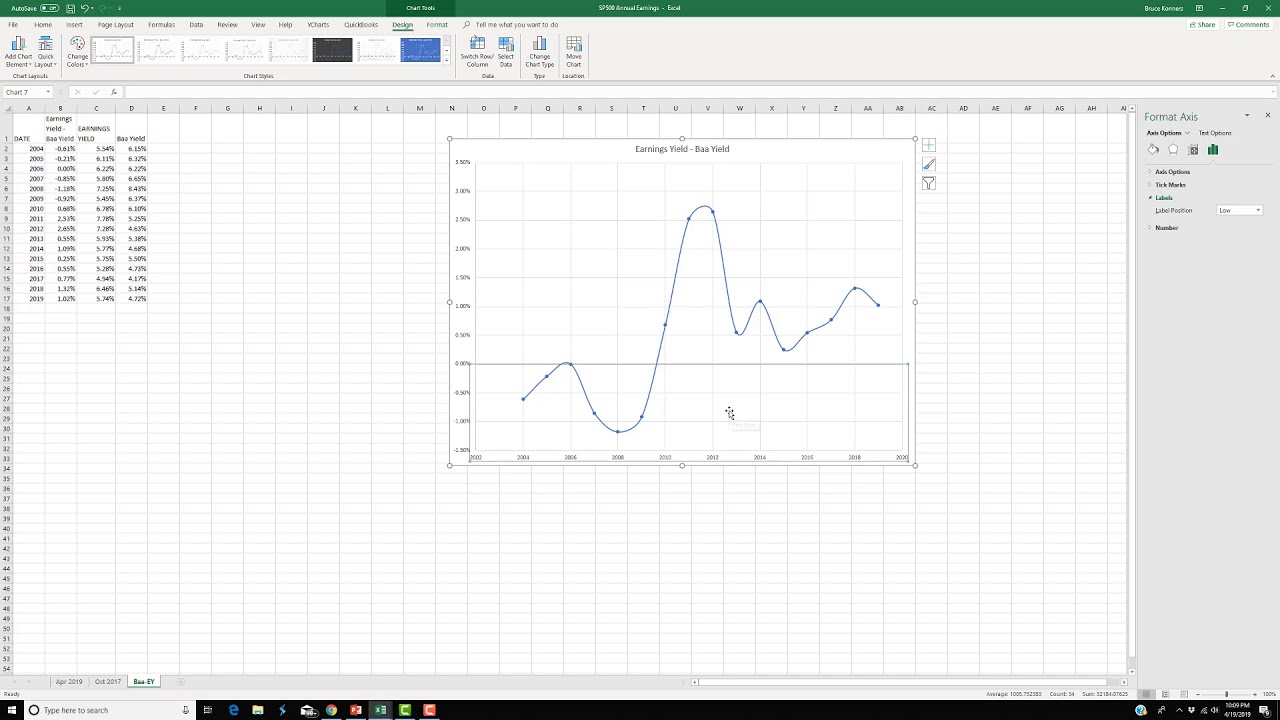Click the Chart Styles paintbrush button
Viewport: 1280px width, 720px height.
coord(929,165)
